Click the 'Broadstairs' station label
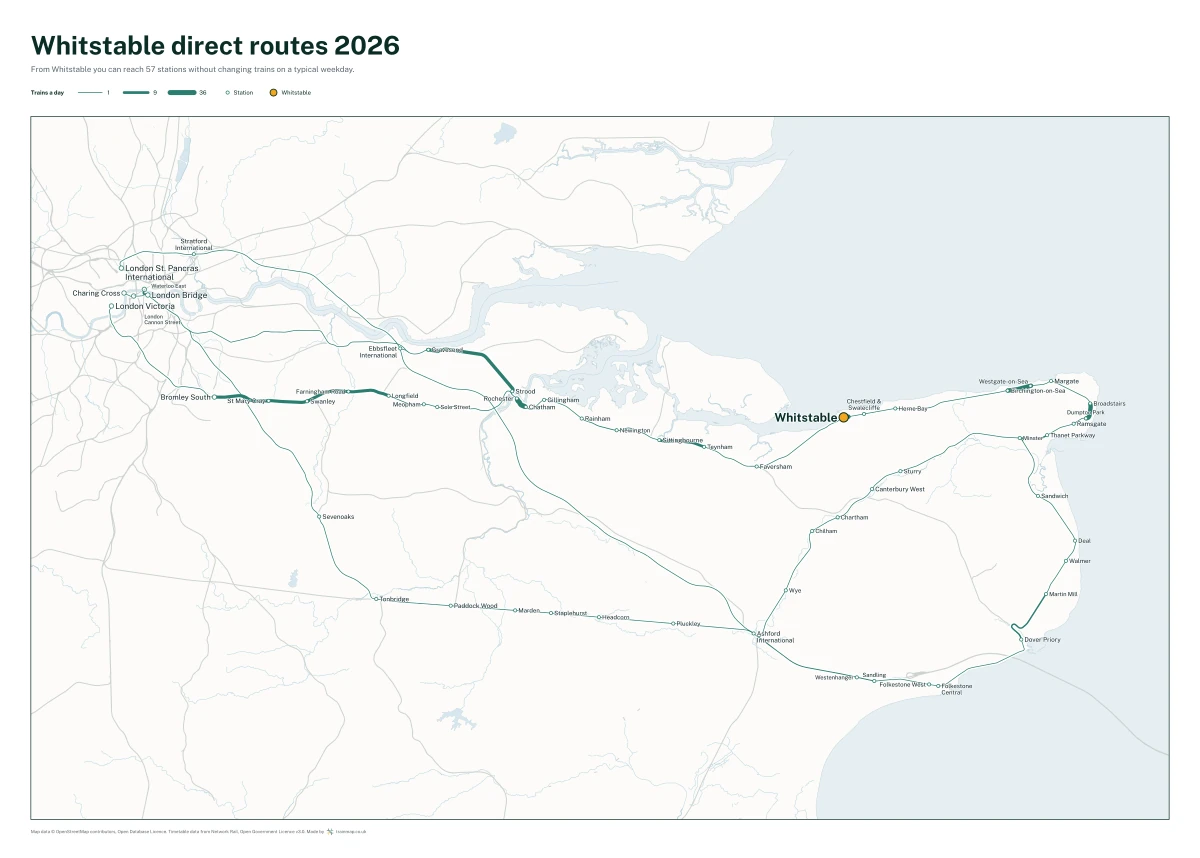This screenshot has width=1200, height=858. pos(1109,404)
